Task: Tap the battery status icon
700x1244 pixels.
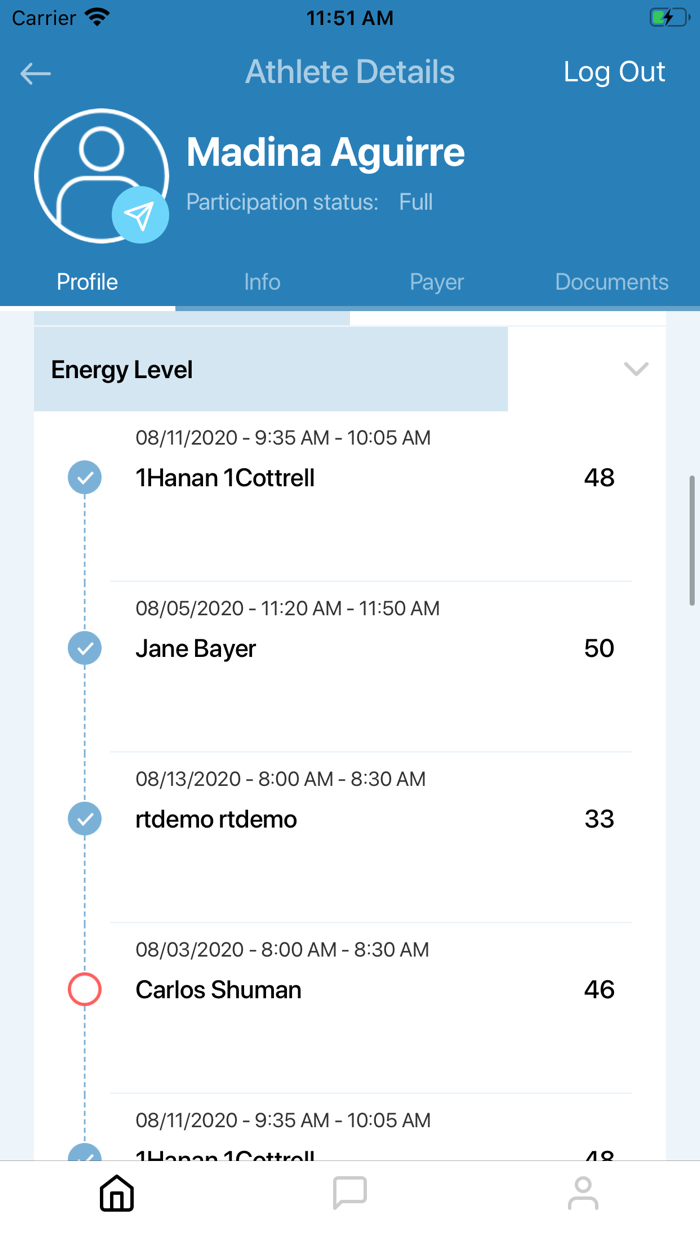Action: point(667,18)
